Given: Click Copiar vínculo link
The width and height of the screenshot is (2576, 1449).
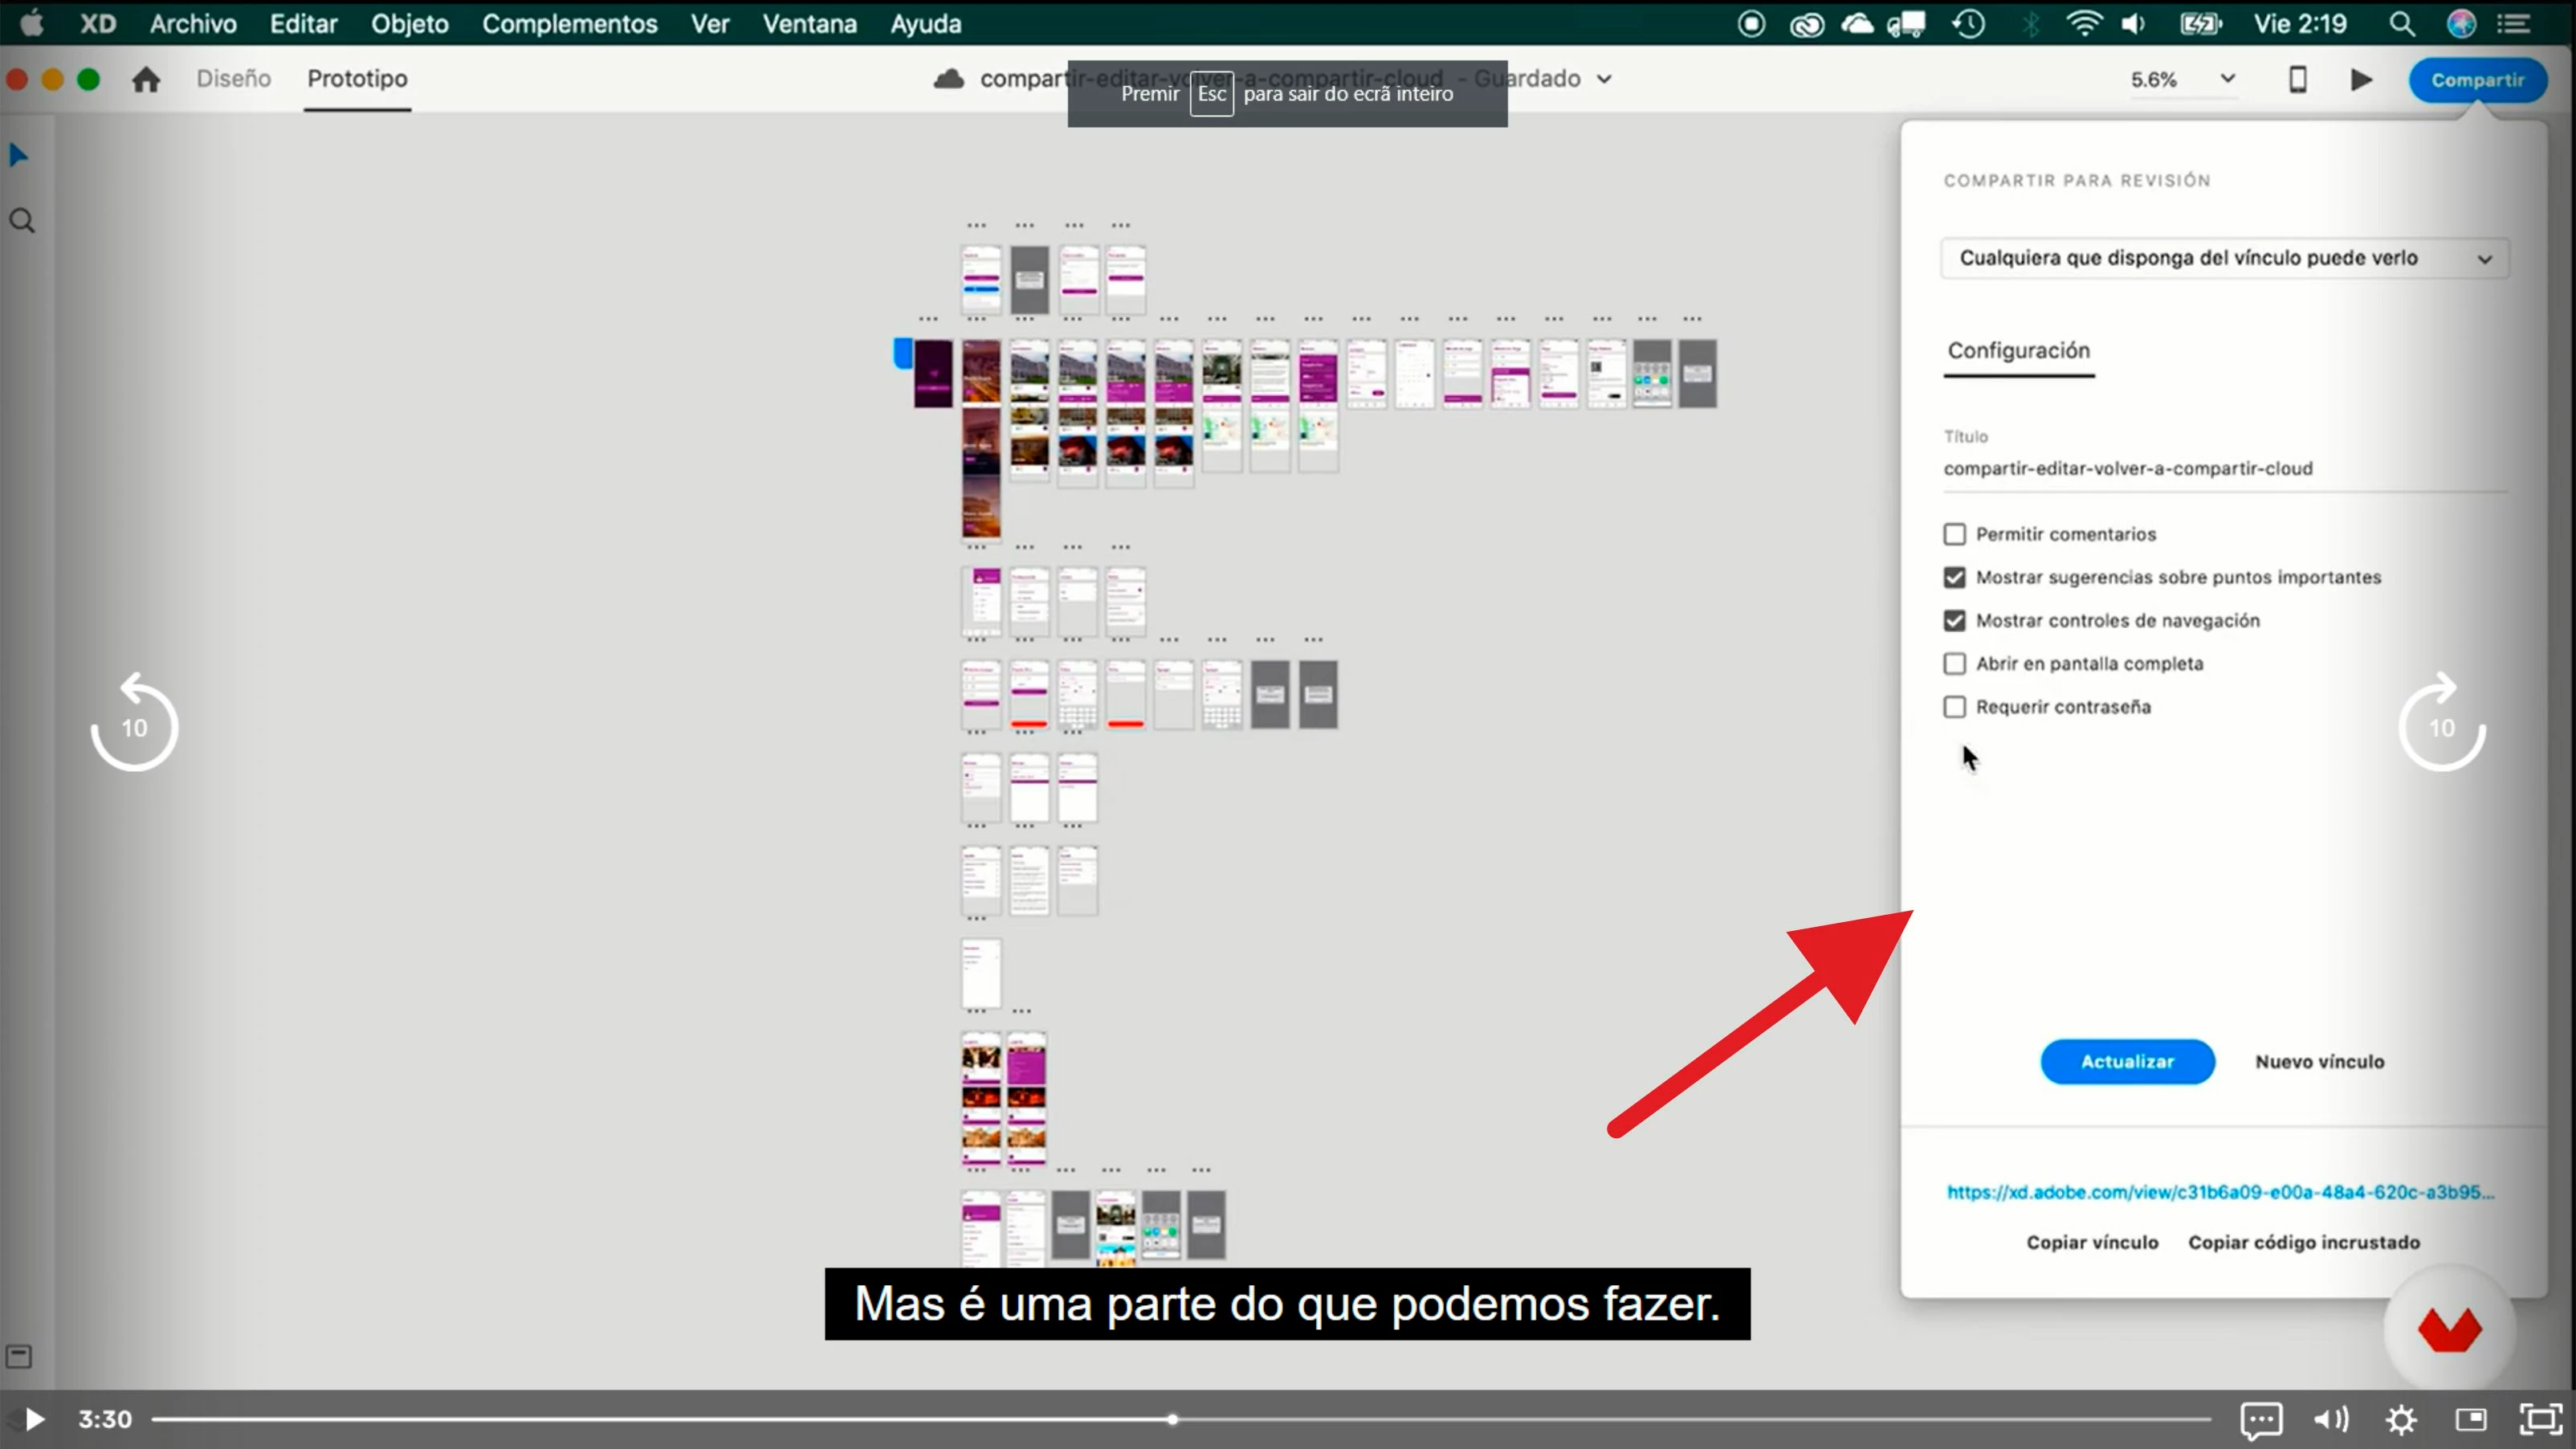Looking at the screenshot, I should point(2092,1242).
